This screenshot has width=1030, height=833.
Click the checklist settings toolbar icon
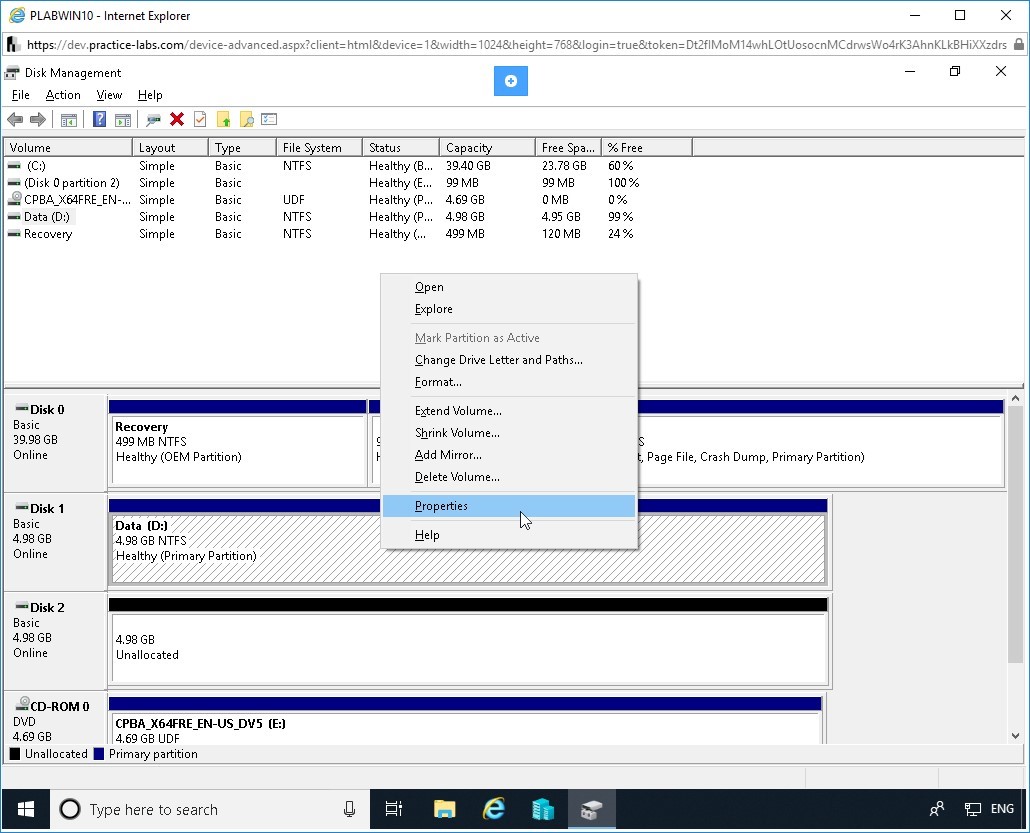coord(269,120)
